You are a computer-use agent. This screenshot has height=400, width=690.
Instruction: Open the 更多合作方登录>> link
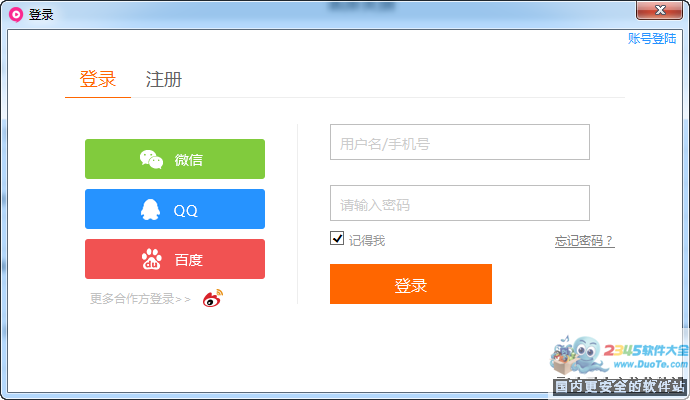tap(140, 299)
